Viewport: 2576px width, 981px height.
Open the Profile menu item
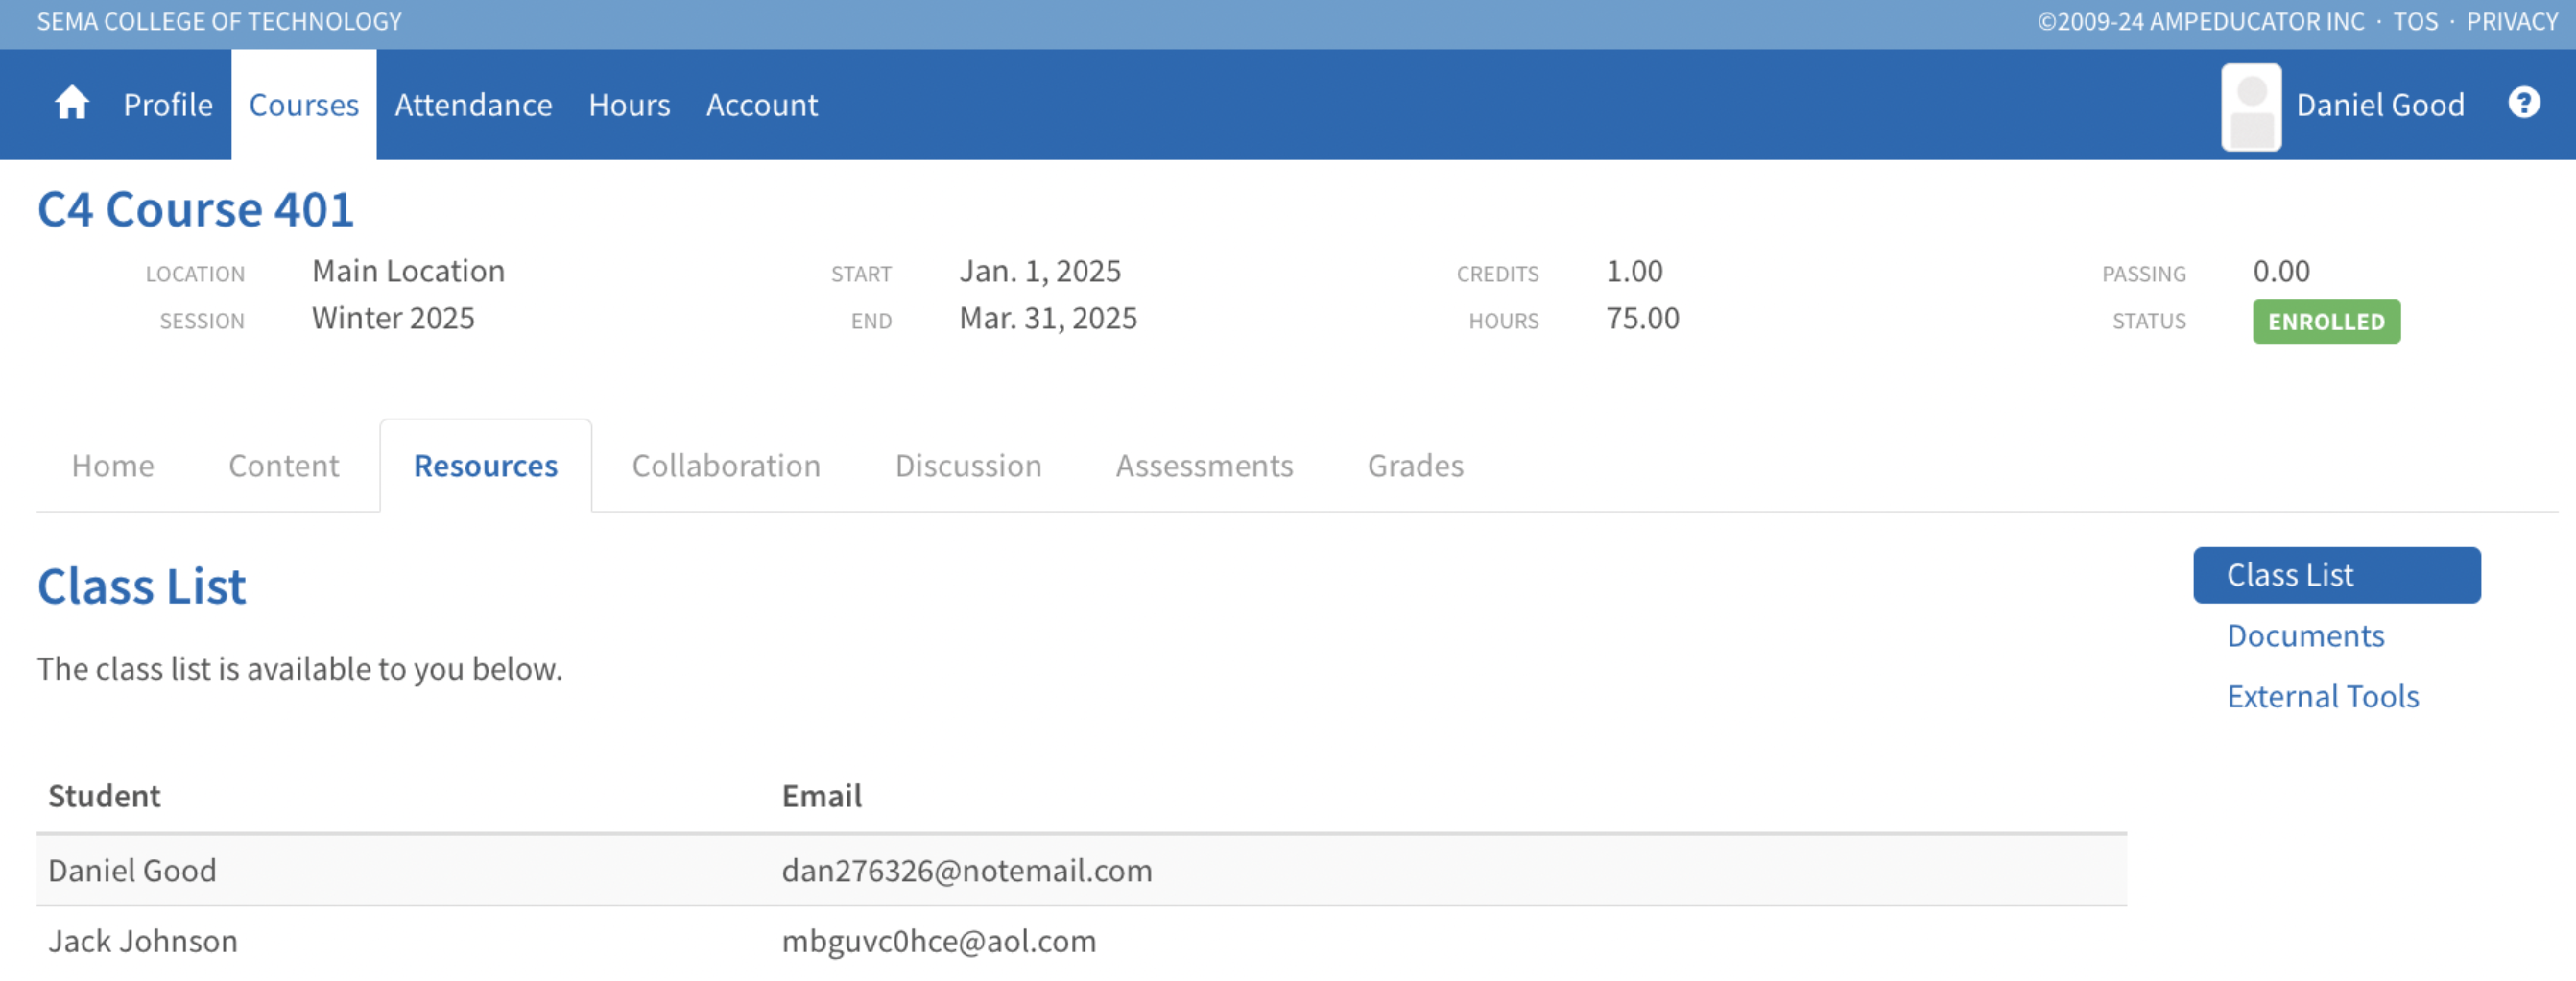[167, 105]
